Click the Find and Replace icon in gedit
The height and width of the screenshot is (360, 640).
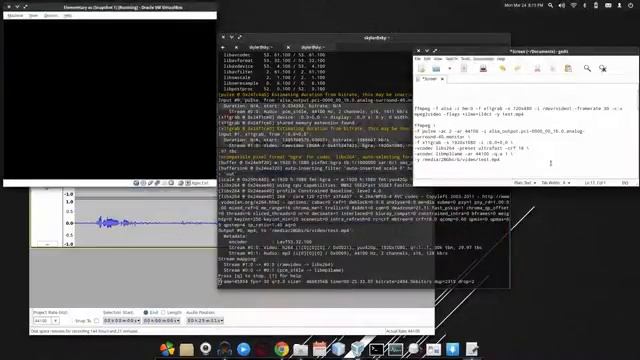point(603,69)
